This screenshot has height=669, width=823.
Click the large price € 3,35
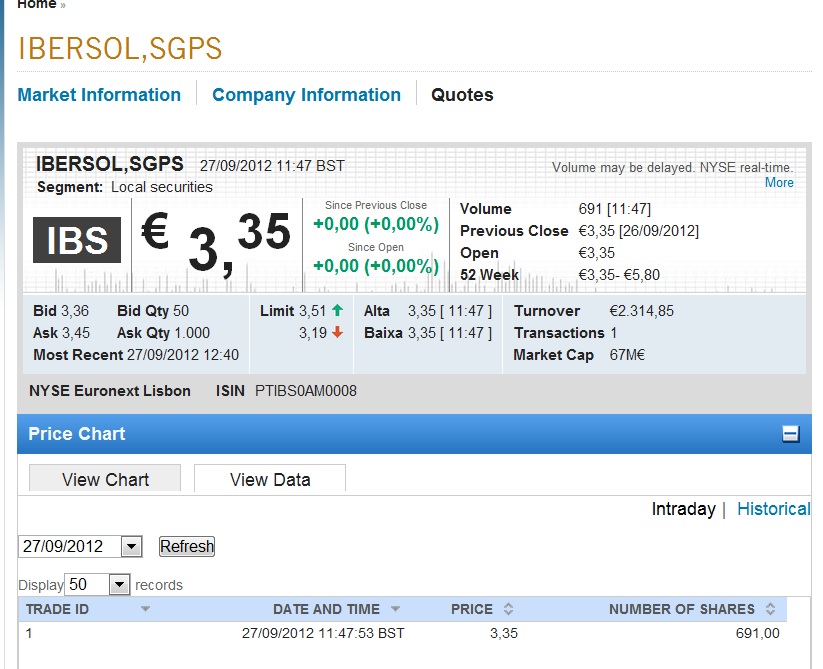click(216, 243)
